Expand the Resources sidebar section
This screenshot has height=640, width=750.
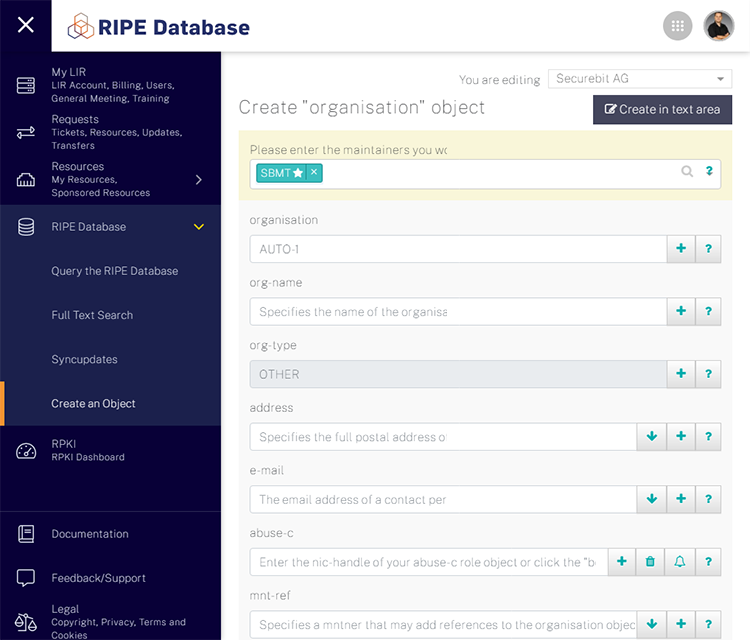(198, 180)
